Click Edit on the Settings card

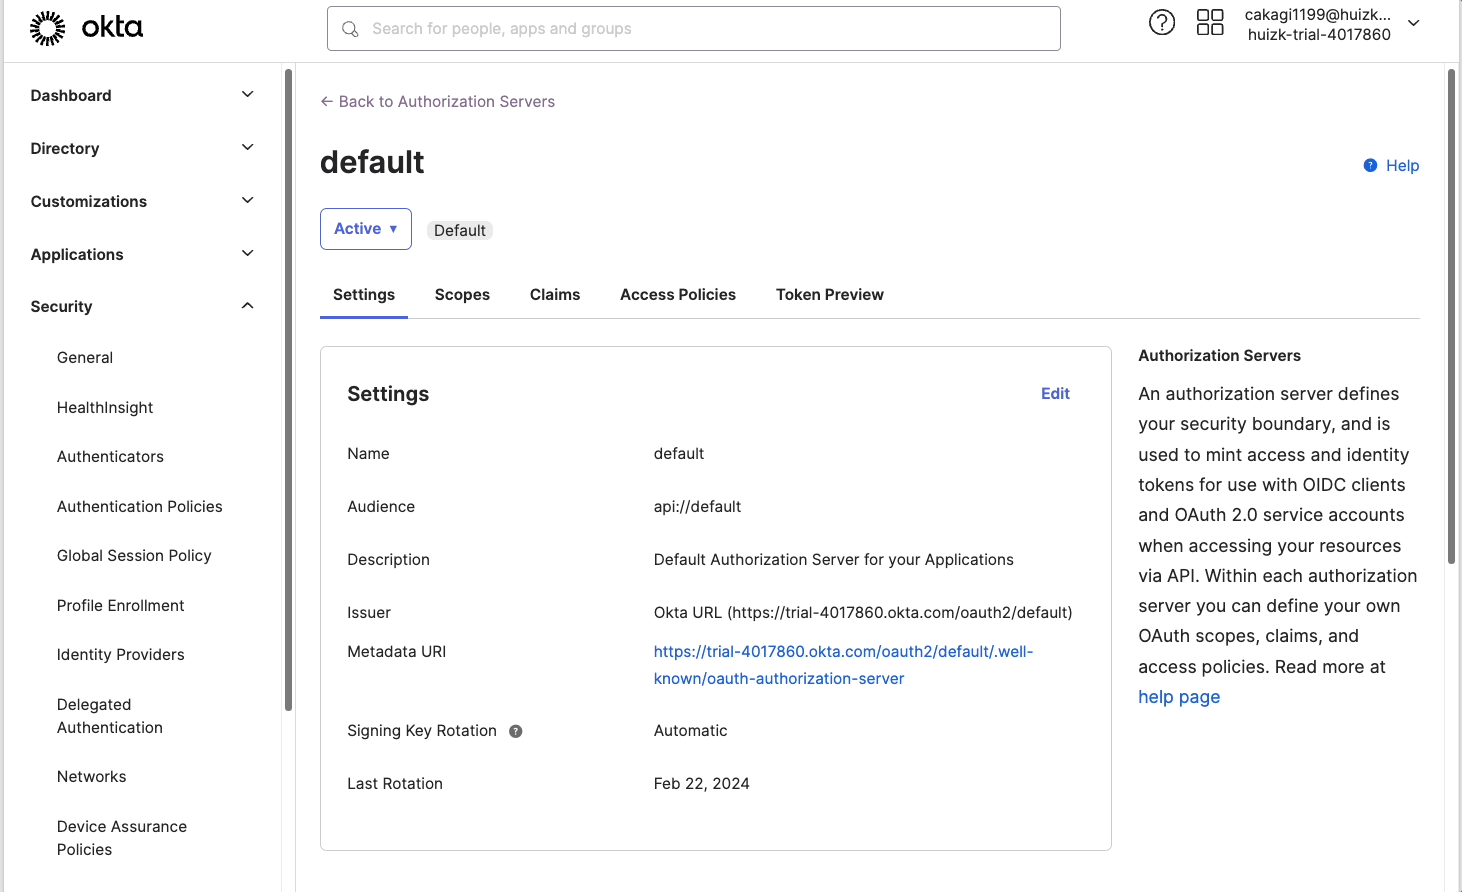tap(1055, 393)
